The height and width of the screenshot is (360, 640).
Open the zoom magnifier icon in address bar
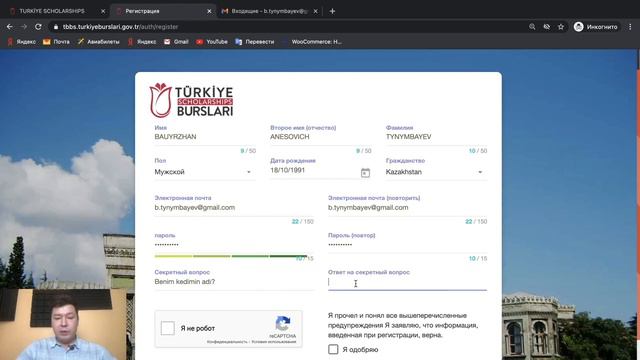pos(532,27)
